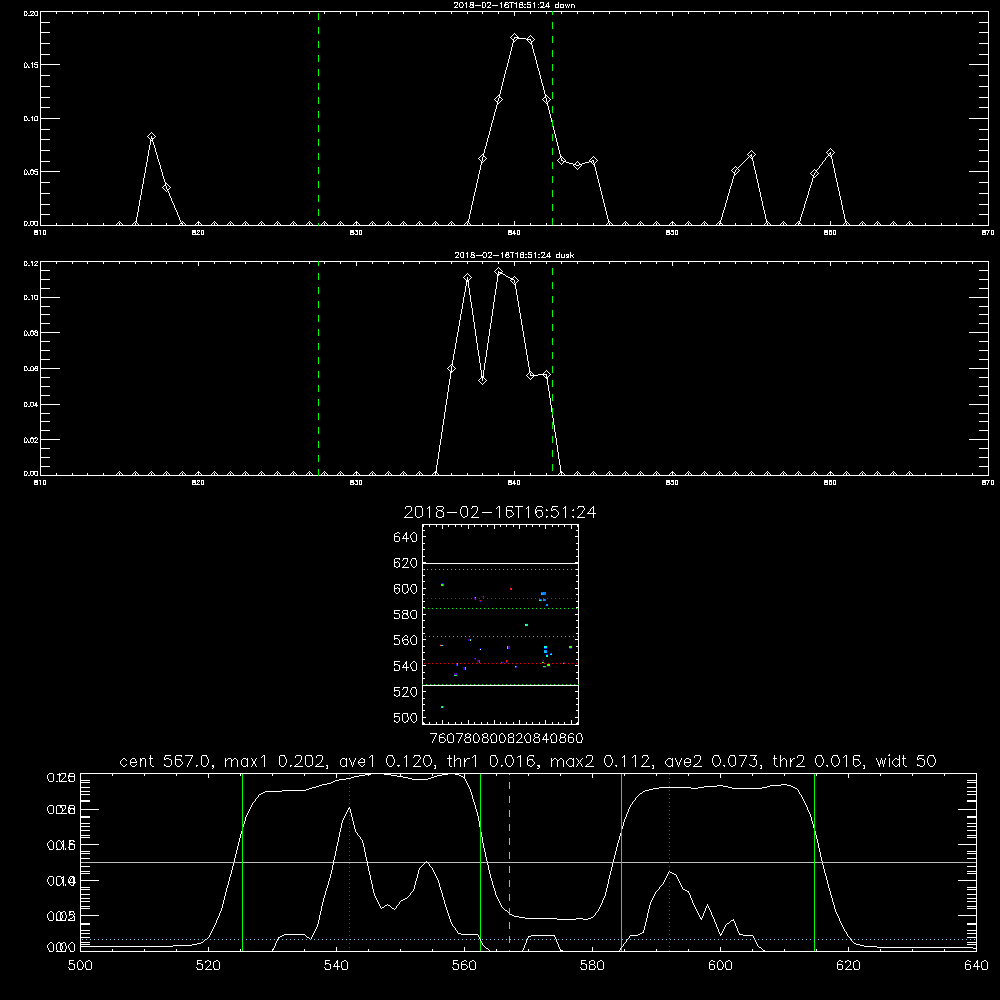
Task: Click the lower red dotted line in scatter plot
Action: click(500, 664)
